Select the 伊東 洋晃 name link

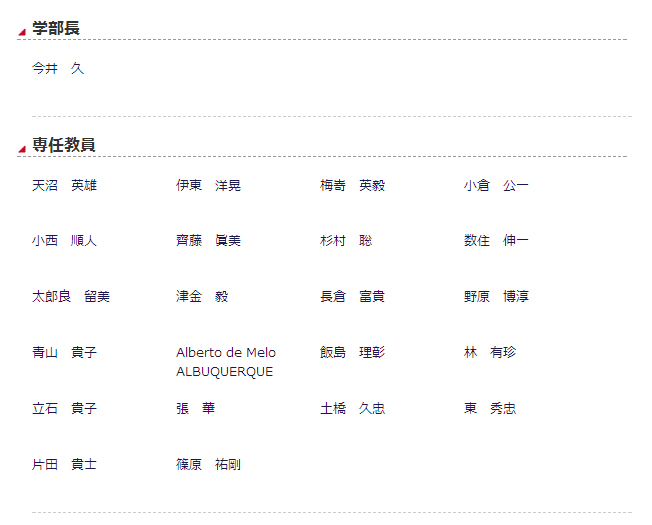coord(208,185)
